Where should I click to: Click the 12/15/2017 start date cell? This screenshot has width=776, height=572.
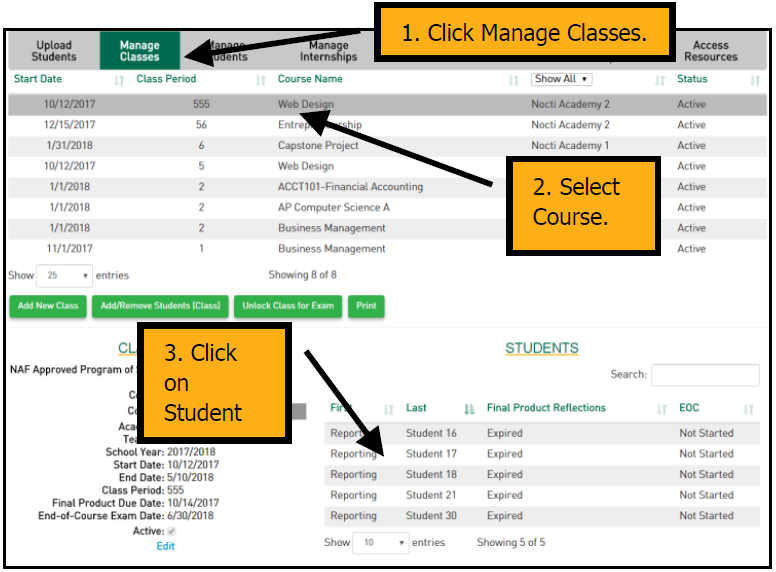[69, 125]
